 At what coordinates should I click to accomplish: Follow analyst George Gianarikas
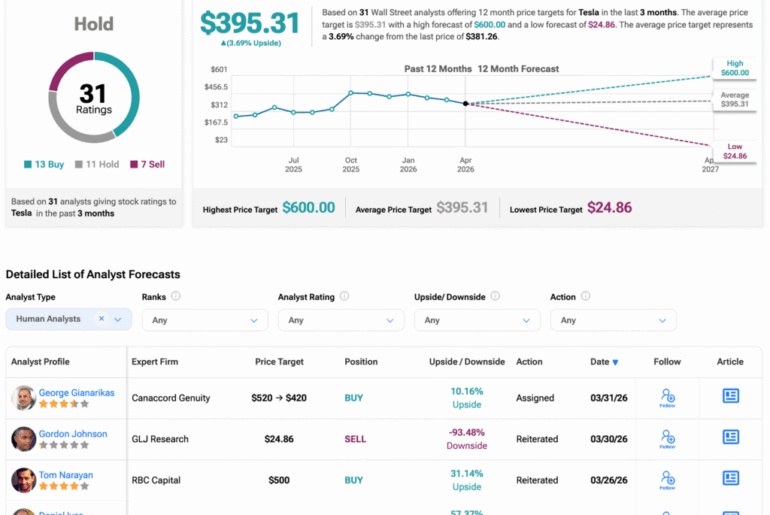pos(666,397)
